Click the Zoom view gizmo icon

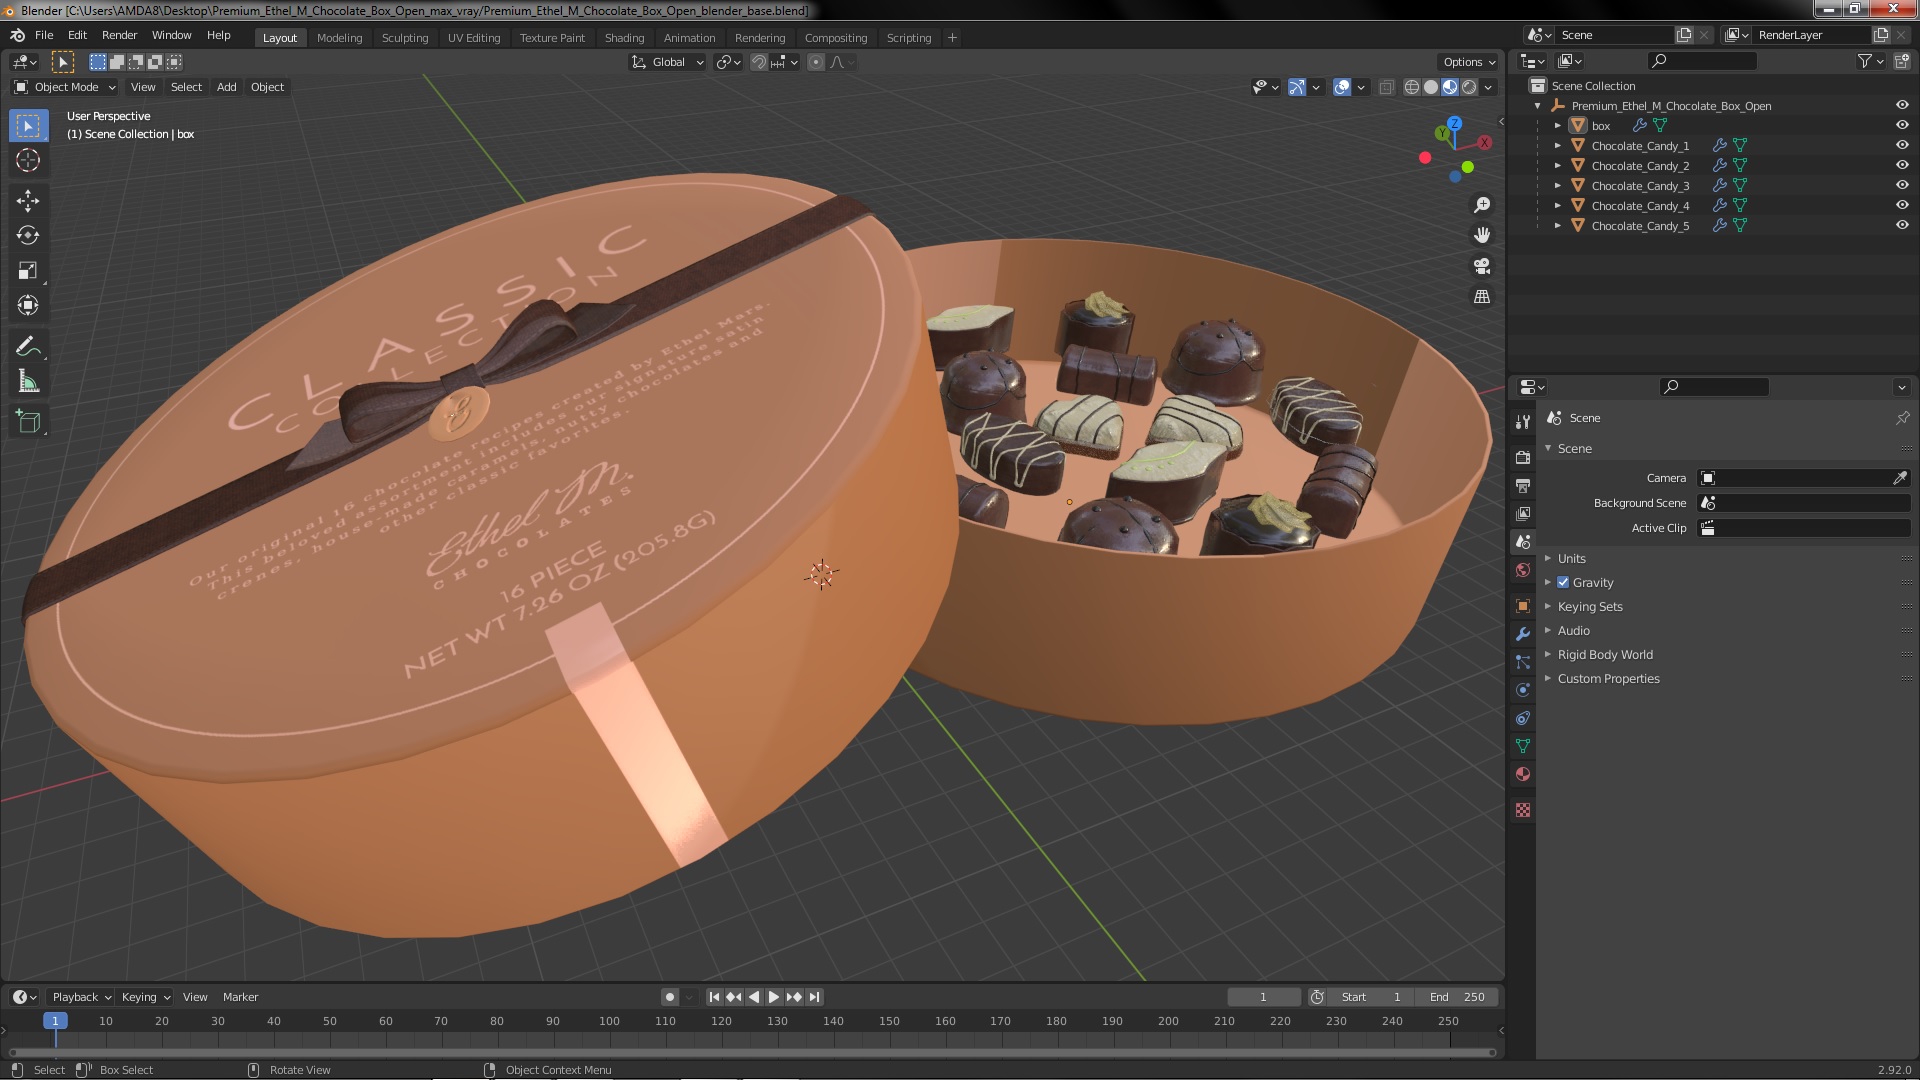[x=1482, y=205]
